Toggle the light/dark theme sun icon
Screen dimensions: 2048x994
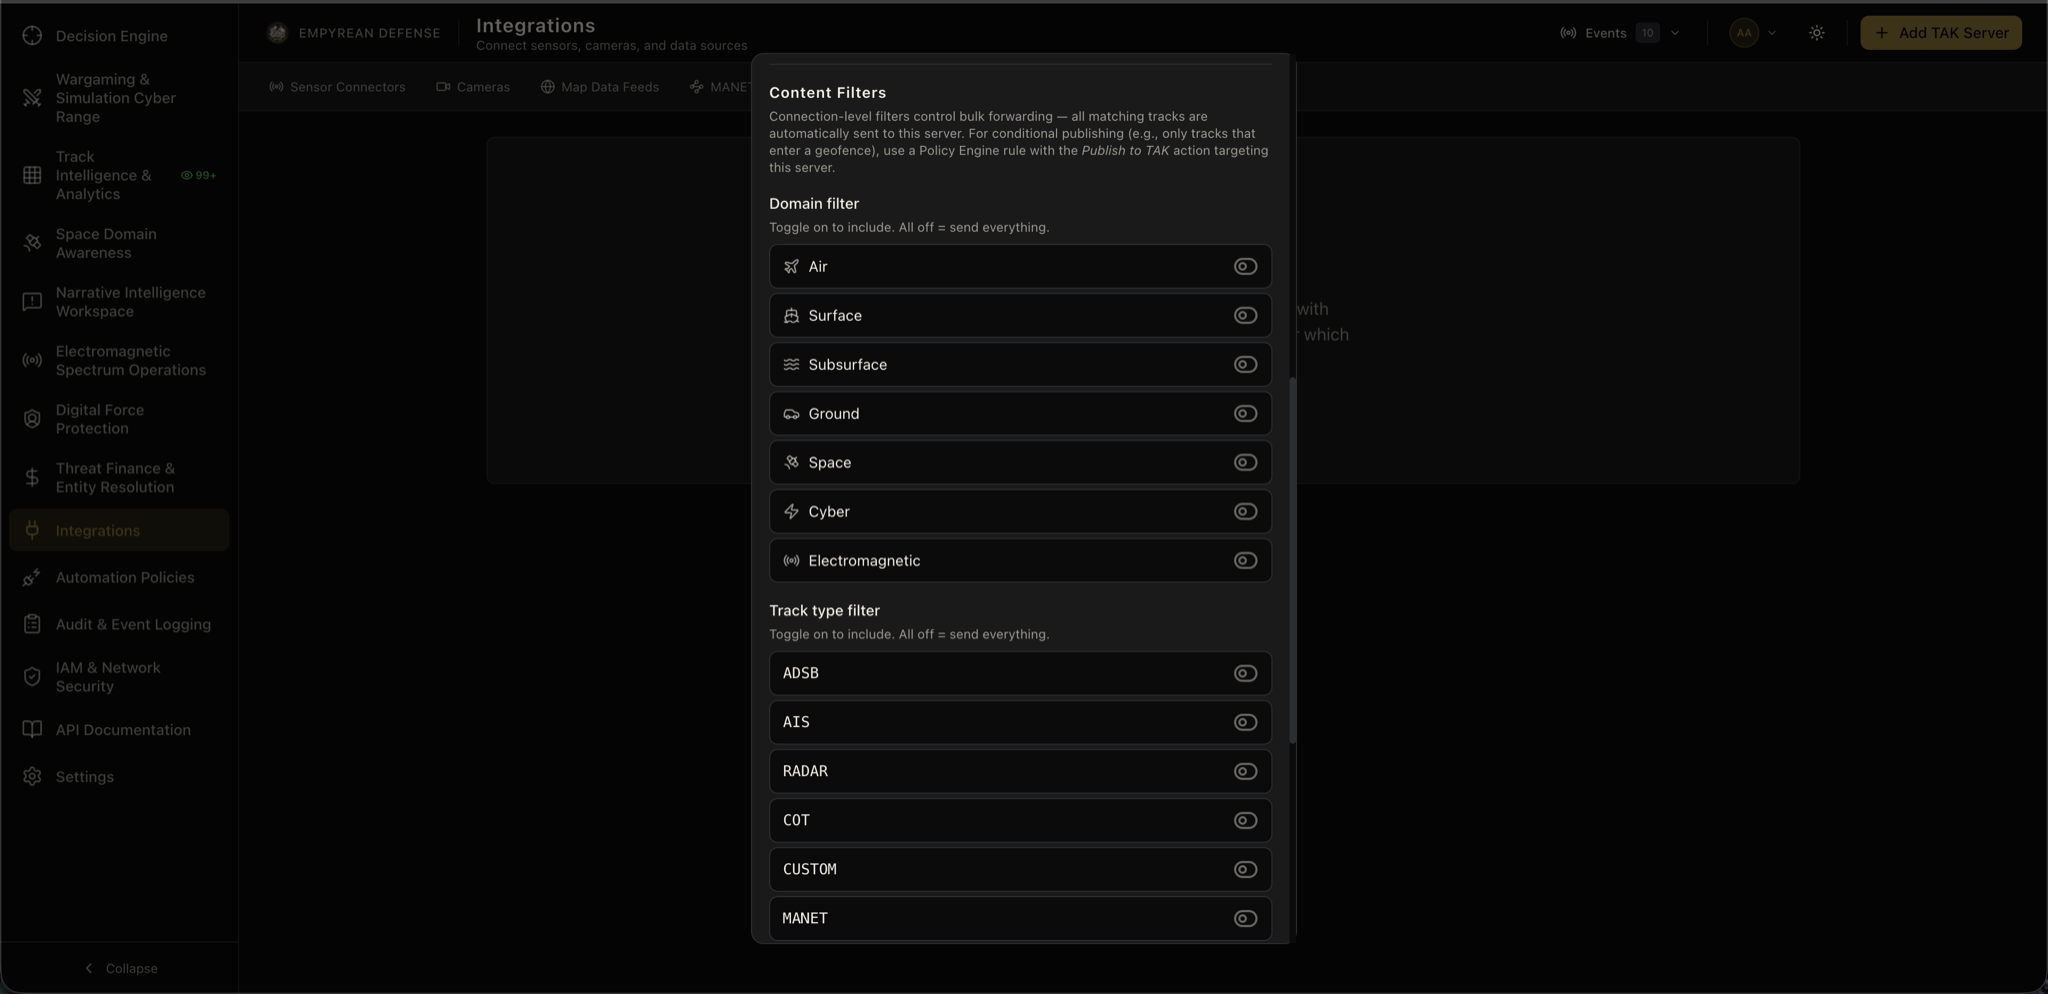coord(1817,33)
